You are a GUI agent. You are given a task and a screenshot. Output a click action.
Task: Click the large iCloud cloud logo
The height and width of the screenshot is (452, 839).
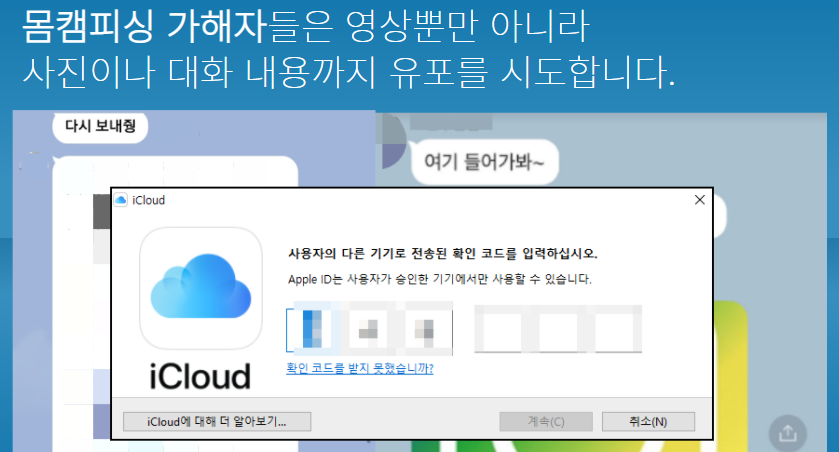coord(201,288)
